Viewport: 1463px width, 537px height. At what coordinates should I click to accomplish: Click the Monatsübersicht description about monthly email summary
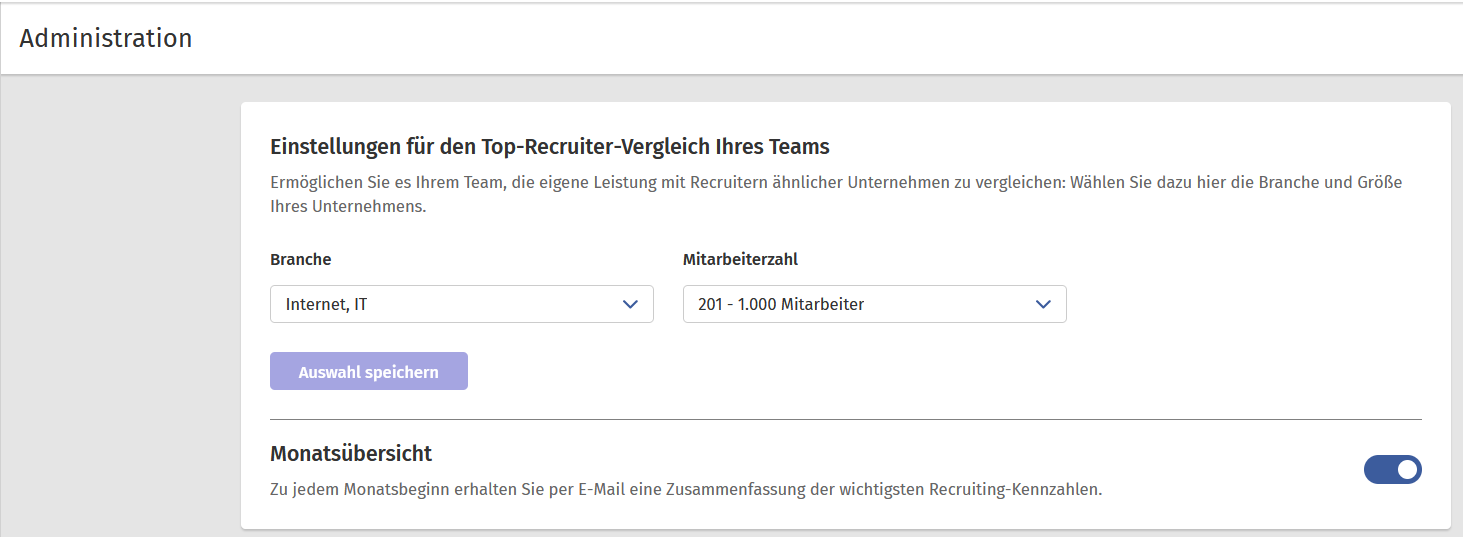click(686, 490)
